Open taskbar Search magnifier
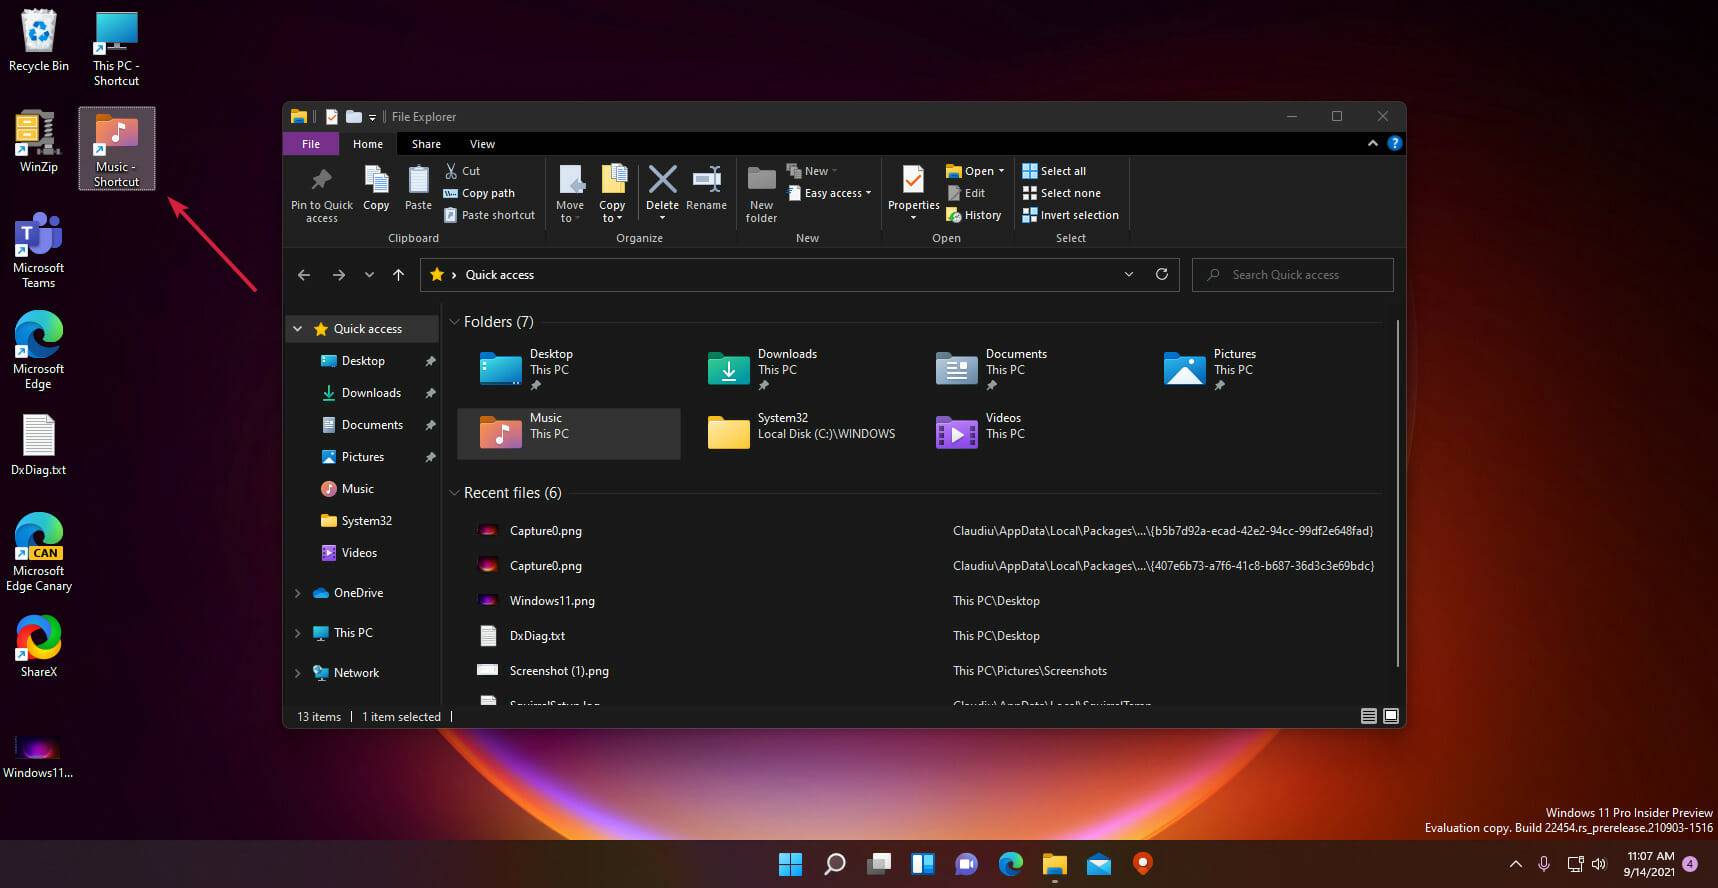The height and width of the screenshot is (888, 1718). (x=834, y=864)
